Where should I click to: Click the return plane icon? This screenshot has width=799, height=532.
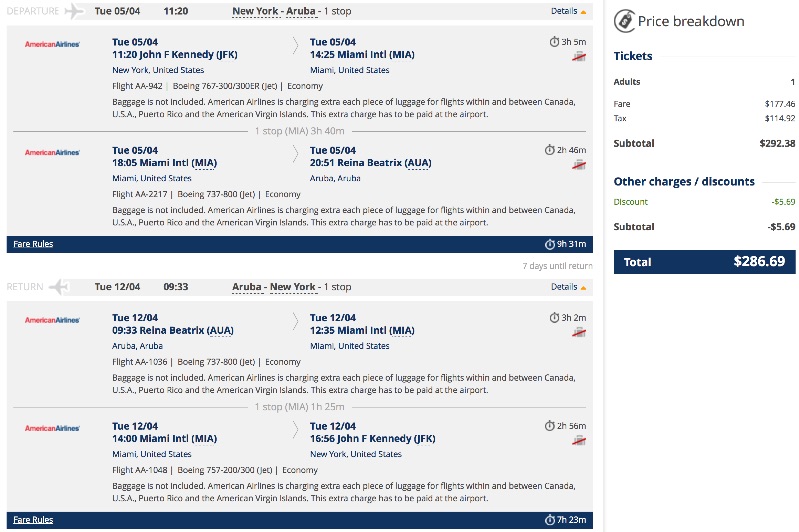(x=58, y=287)
